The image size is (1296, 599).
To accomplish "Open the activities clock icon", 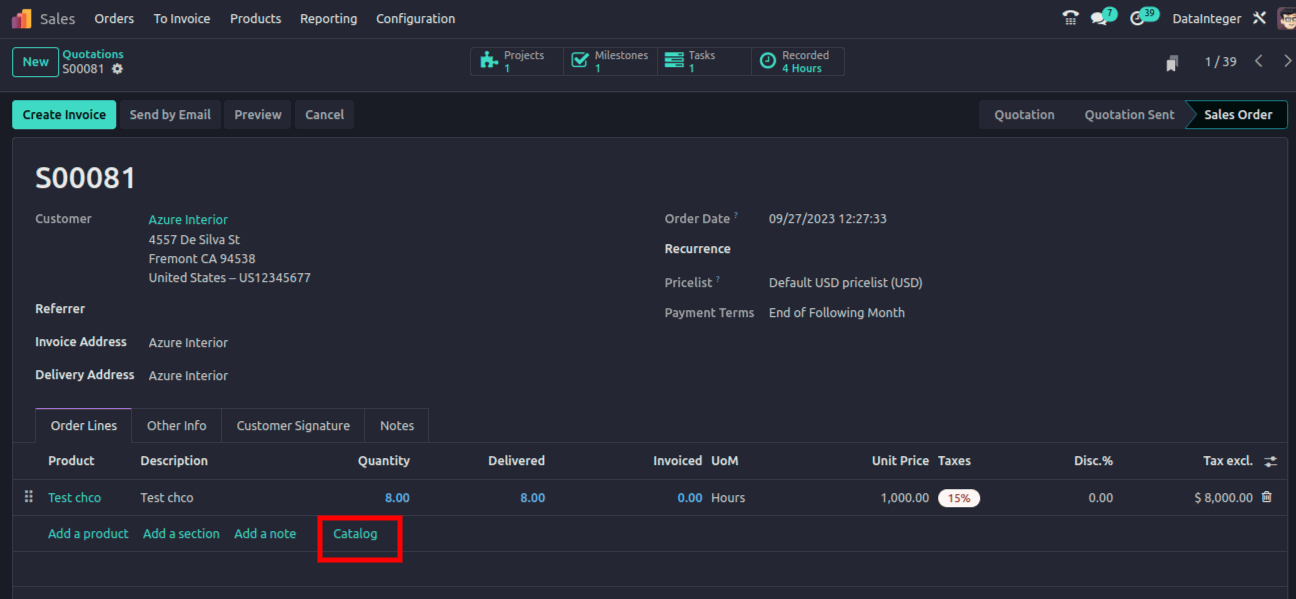I will pyautogui.click(x=1138, y=18).
